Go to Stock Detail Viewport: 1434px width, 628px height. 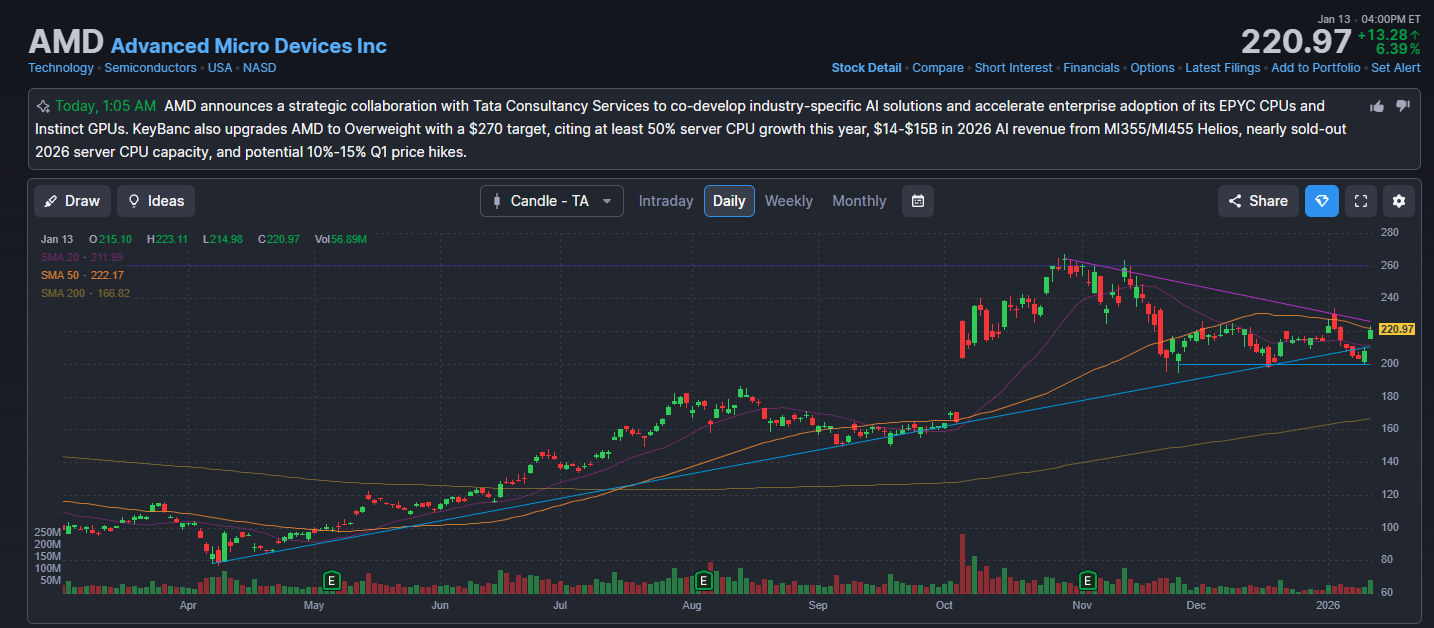(x=866, y=68)
